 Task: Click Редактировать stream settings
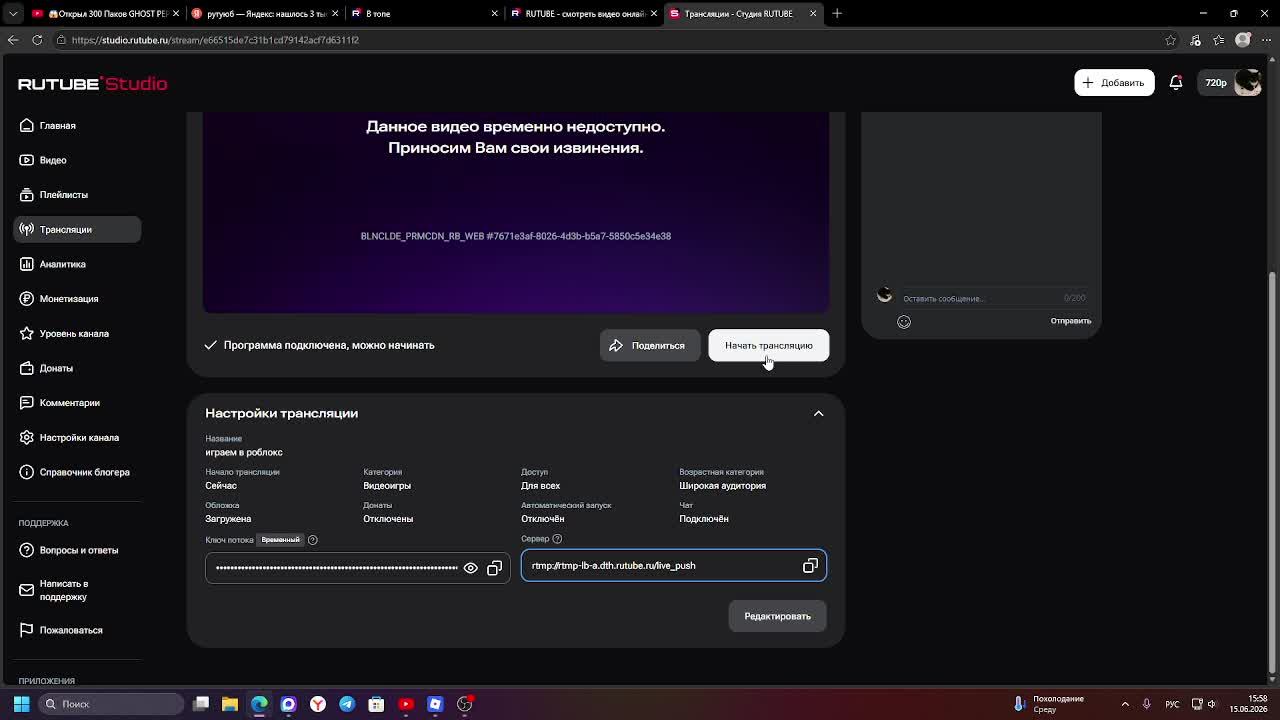click(x=778, y=616)
